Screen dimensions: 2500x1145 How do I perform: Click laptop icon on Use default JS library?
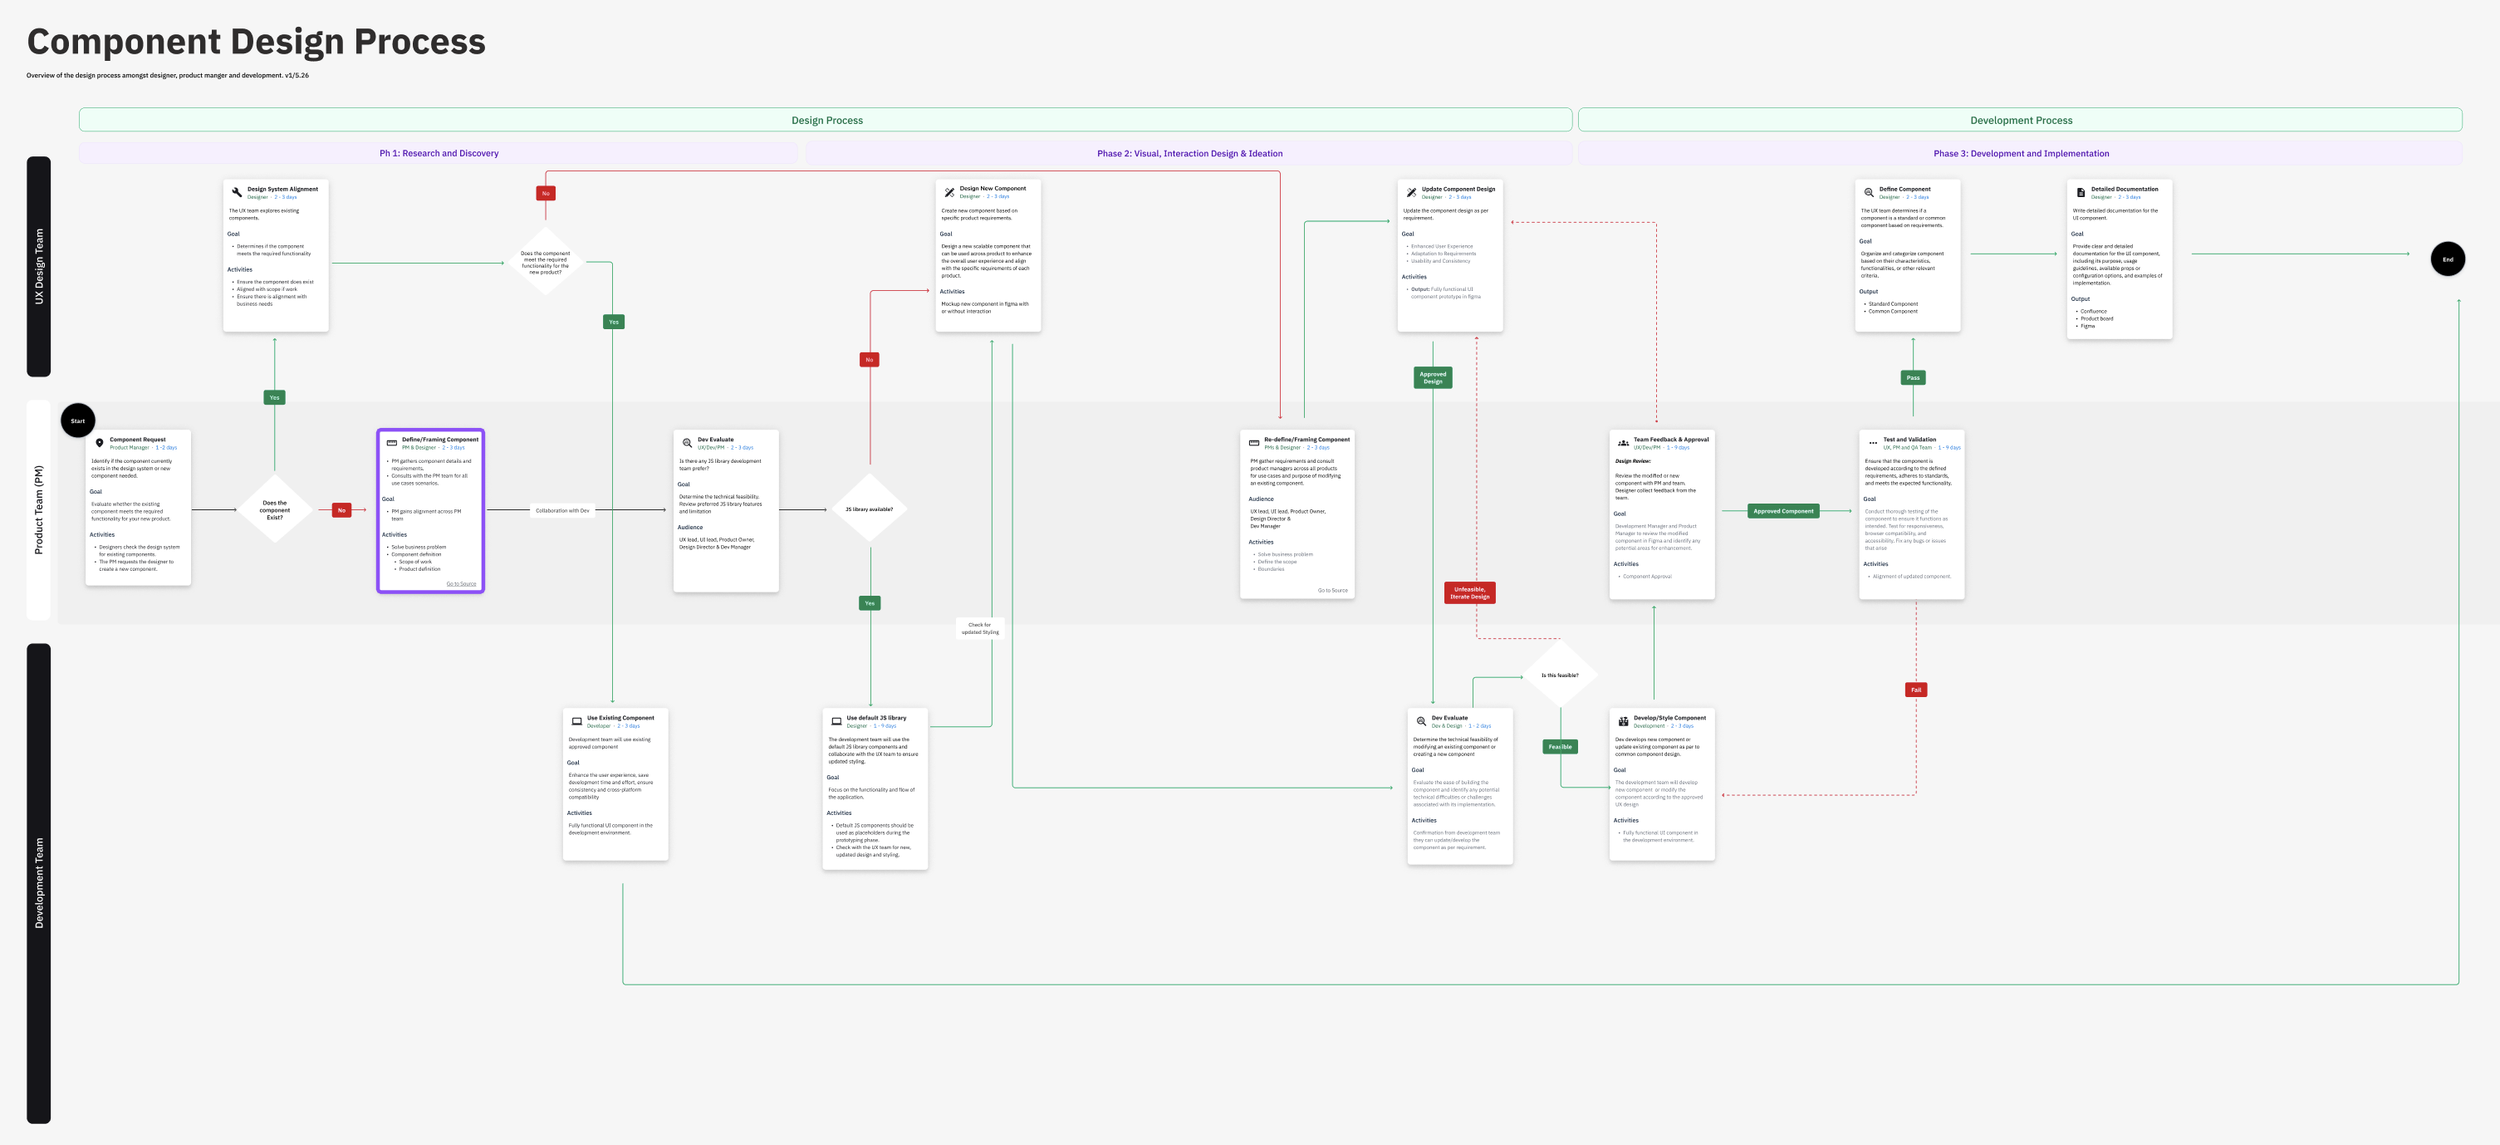click(836, 721)
